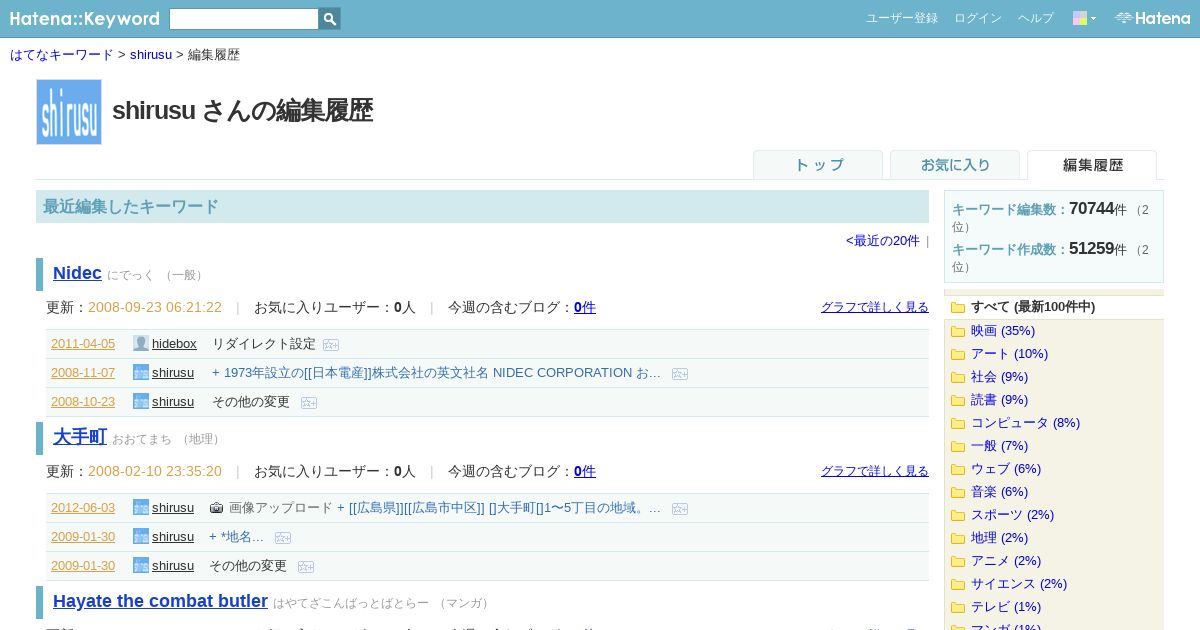Select 映画 (35%) category
This screenshot has height=630, width=1200.
click(x=1003, y=331)
